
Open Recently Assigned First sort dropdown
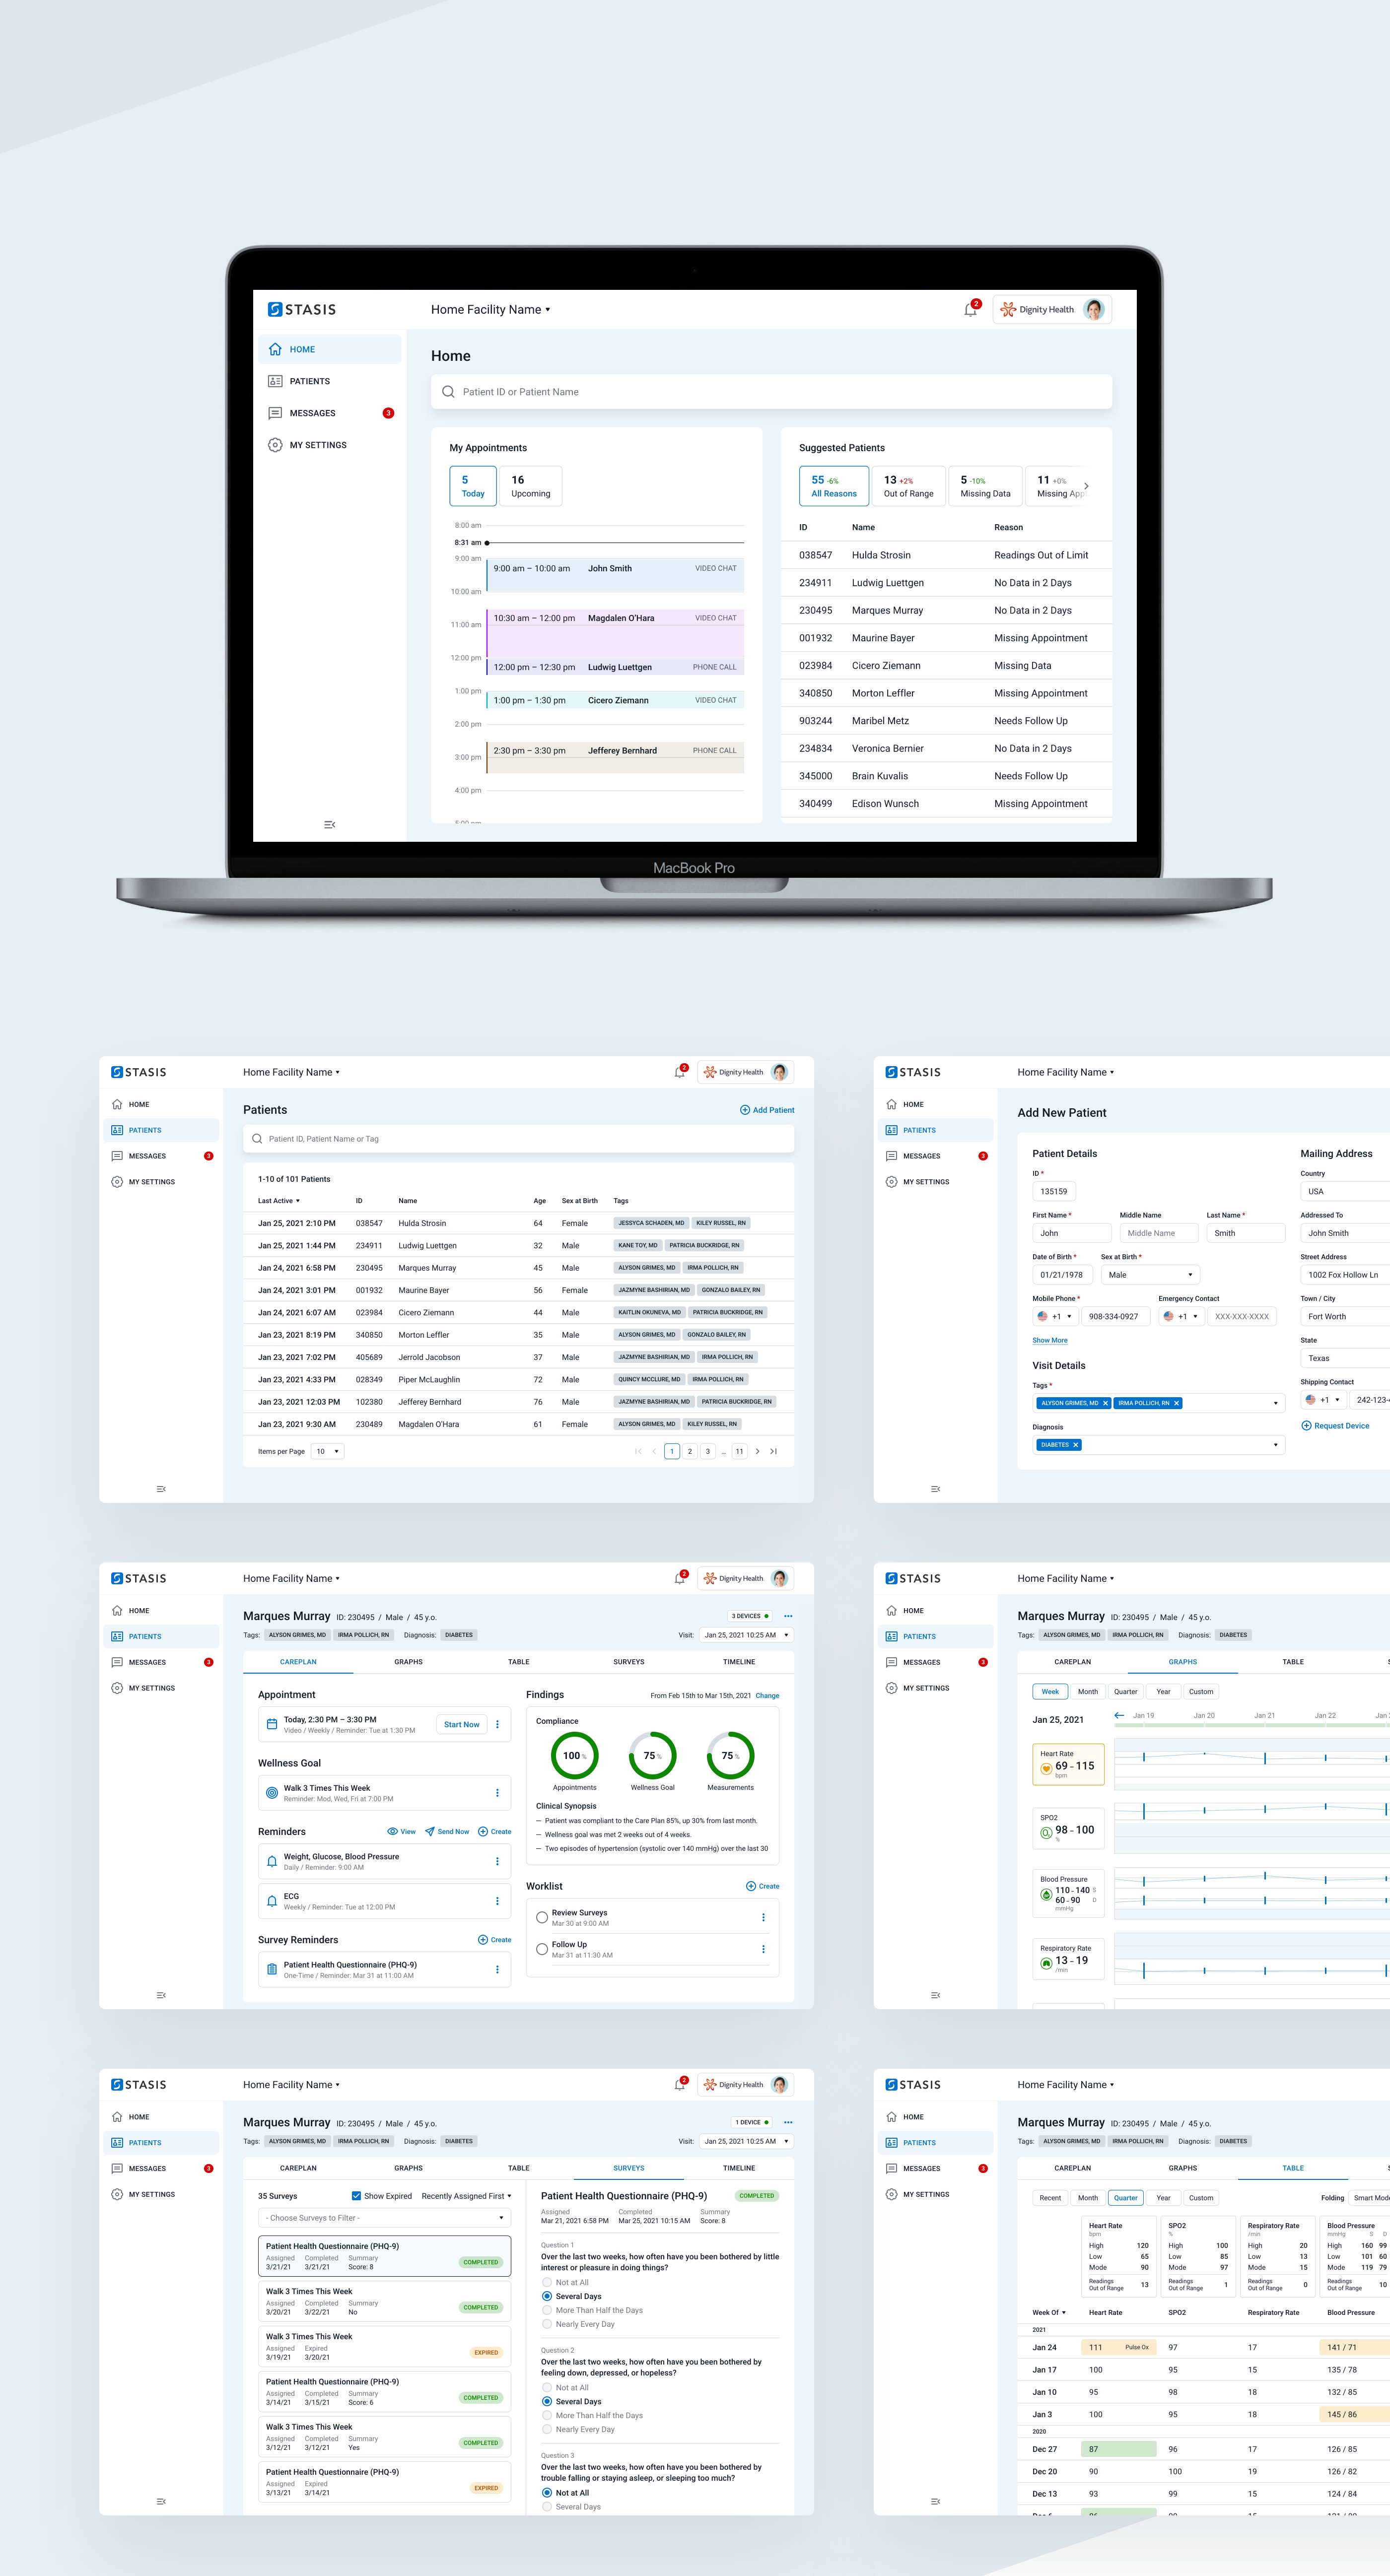coord(466,2196)
